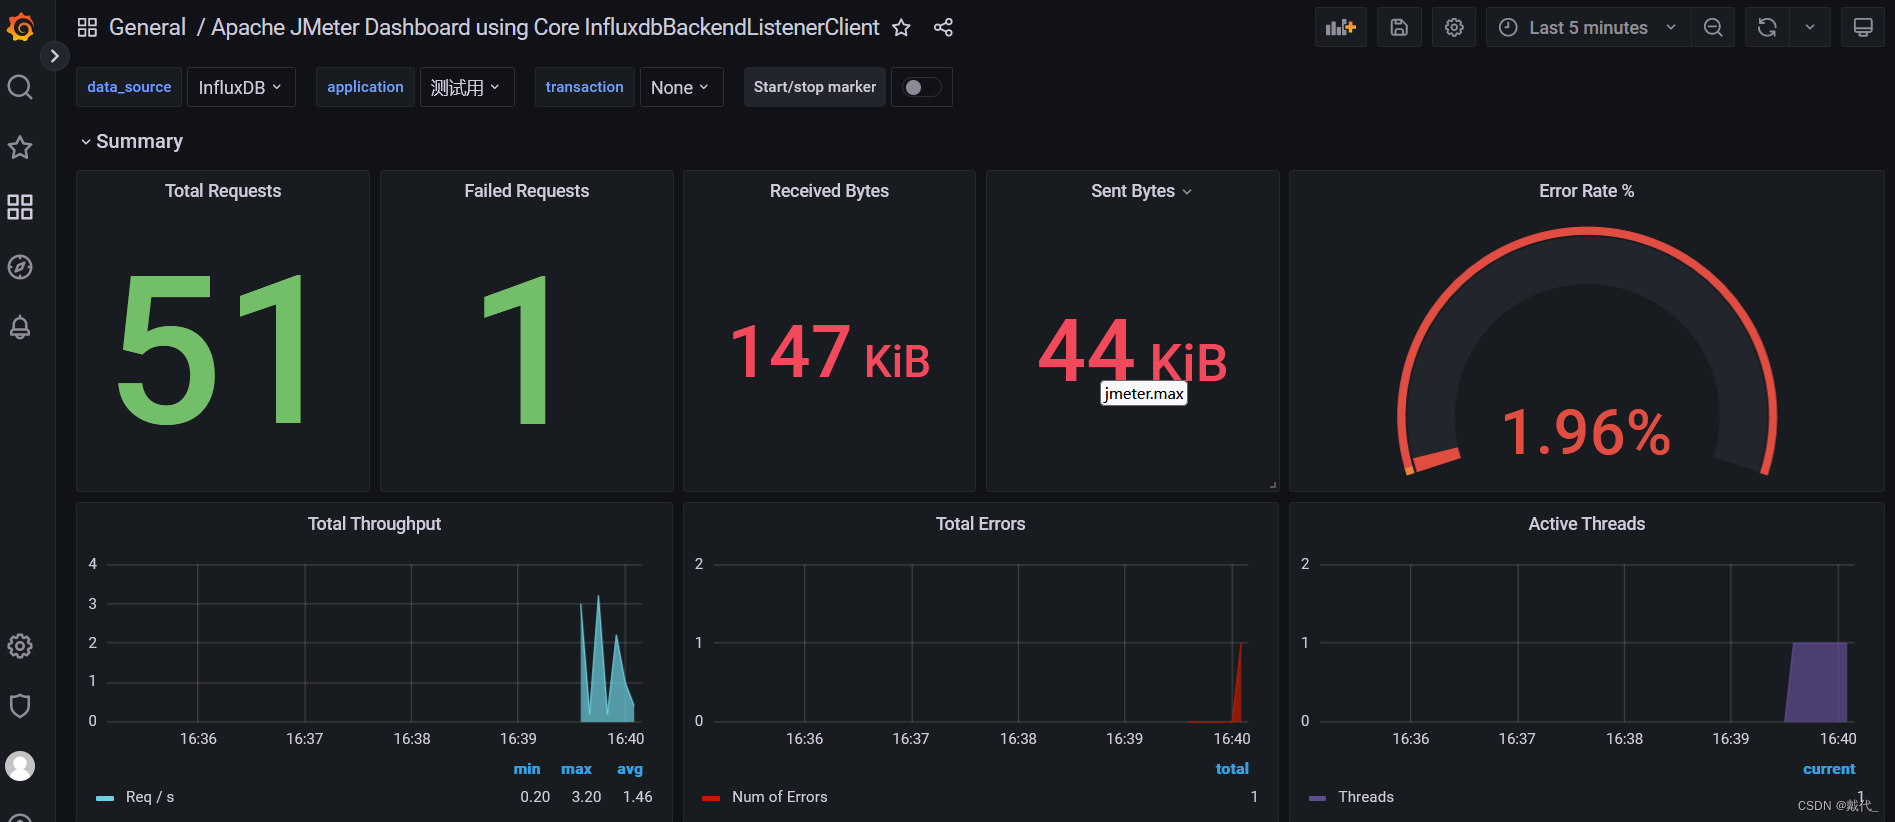The width and height of the screenshot is (1895, 822).
Task: Sort Total Throughput legend by max
Action: tap(576, 769)
